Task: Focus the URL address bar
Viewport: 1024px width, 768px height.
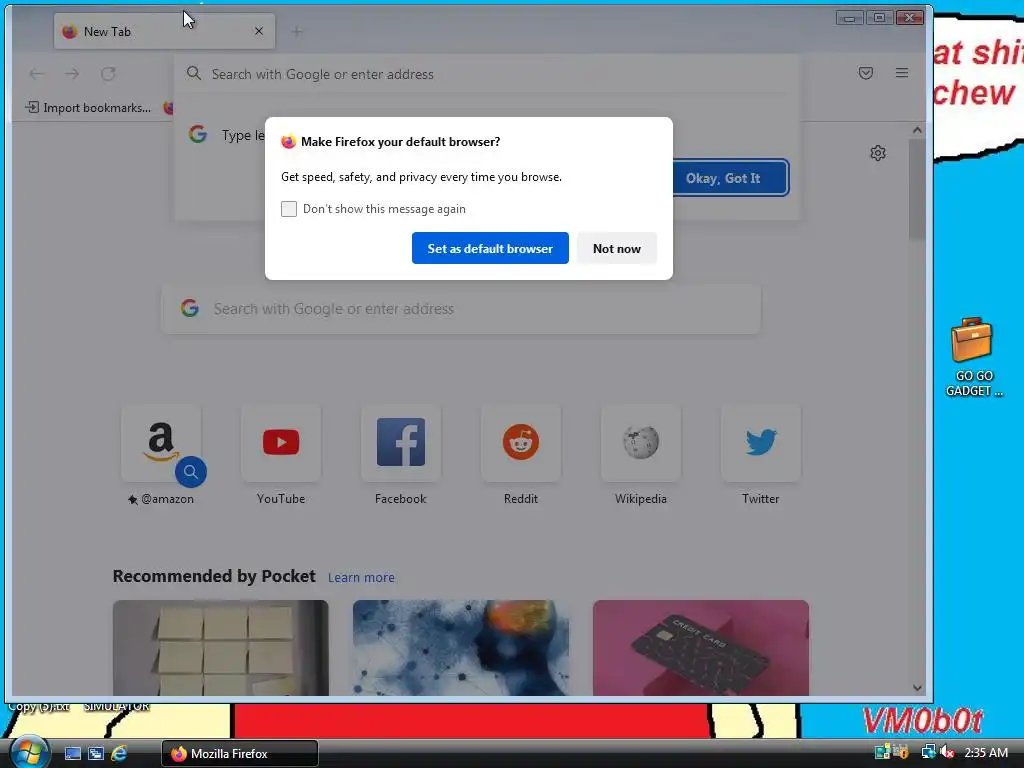Action: (x=487, y=74)
